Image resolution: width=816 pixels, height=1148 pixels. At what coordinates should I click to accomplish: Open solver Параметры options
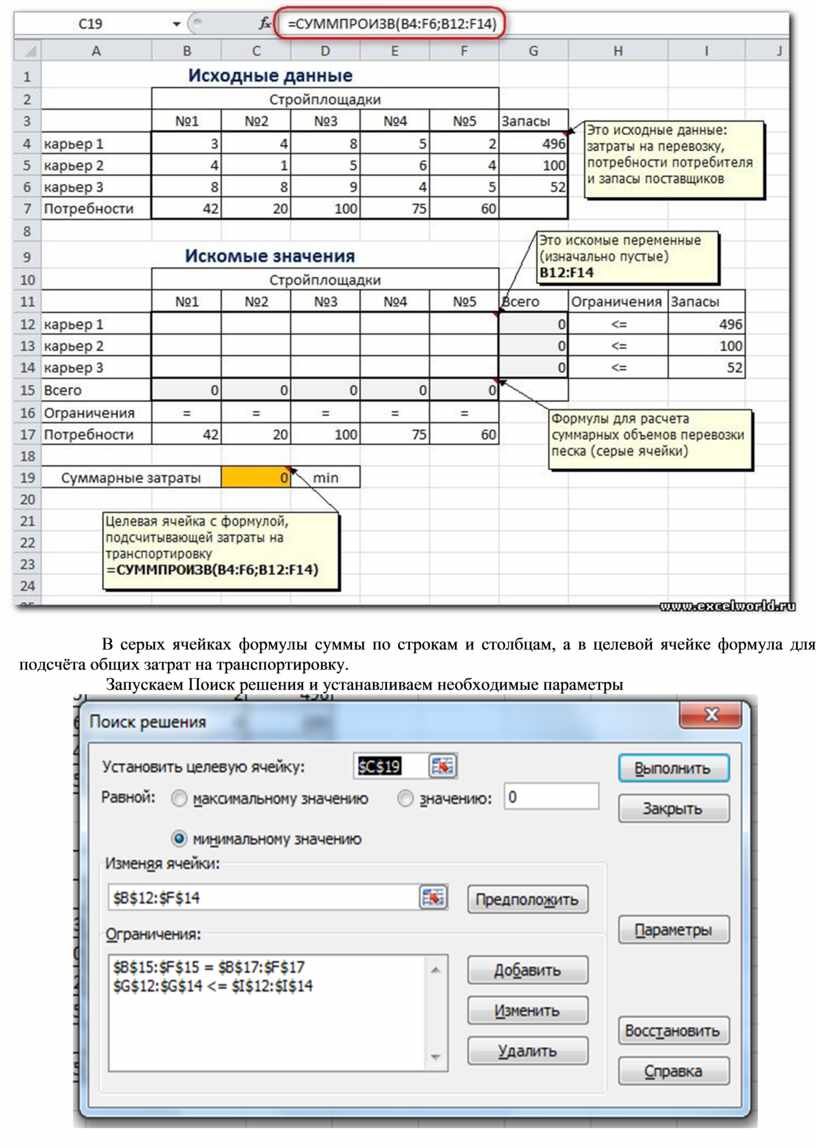coord(674,930)
